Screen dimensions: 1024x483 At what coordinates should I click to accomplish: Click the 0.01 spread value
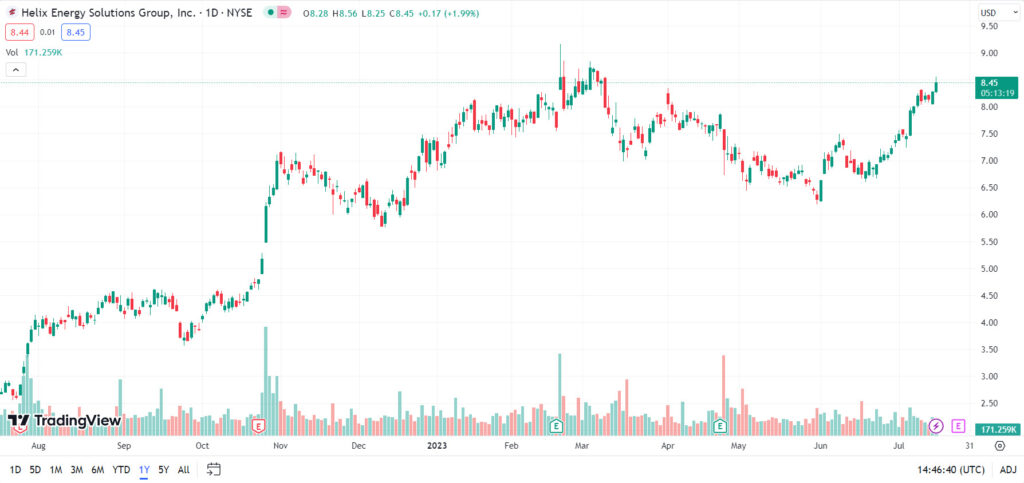point(47,32)
